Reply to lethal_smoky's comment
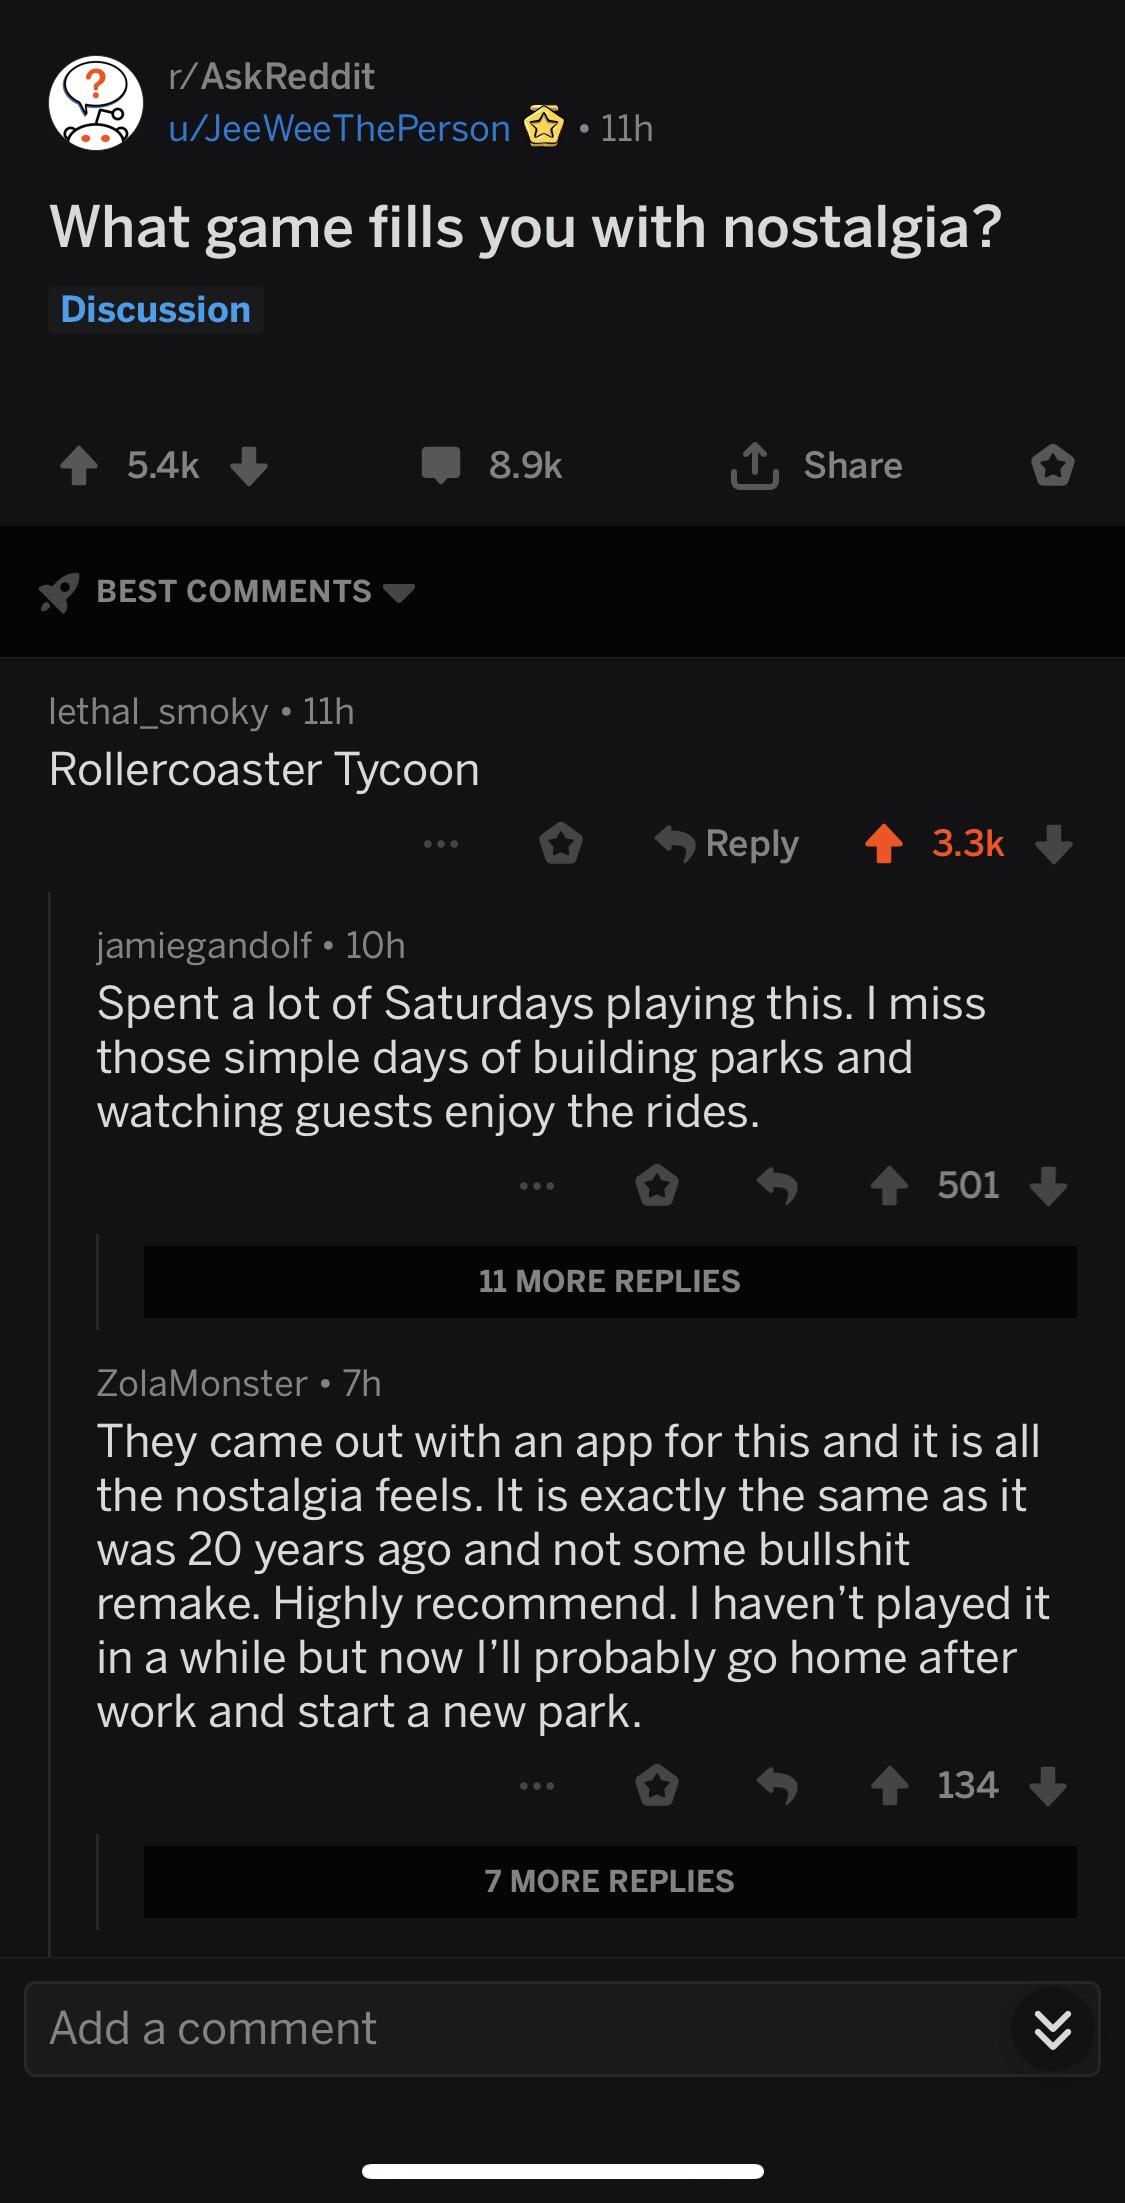The image size is (1125, 2203). point(727,844)
